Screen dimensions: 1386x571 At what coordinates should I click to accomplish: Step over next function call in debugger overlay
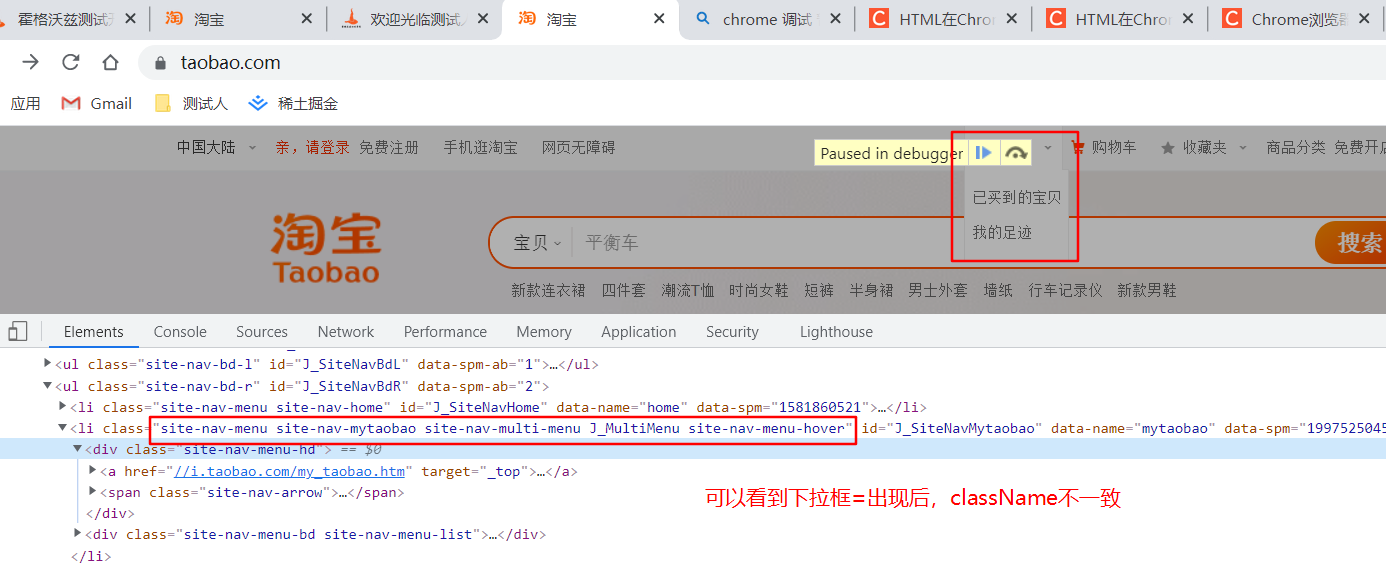coord(1017,152)
